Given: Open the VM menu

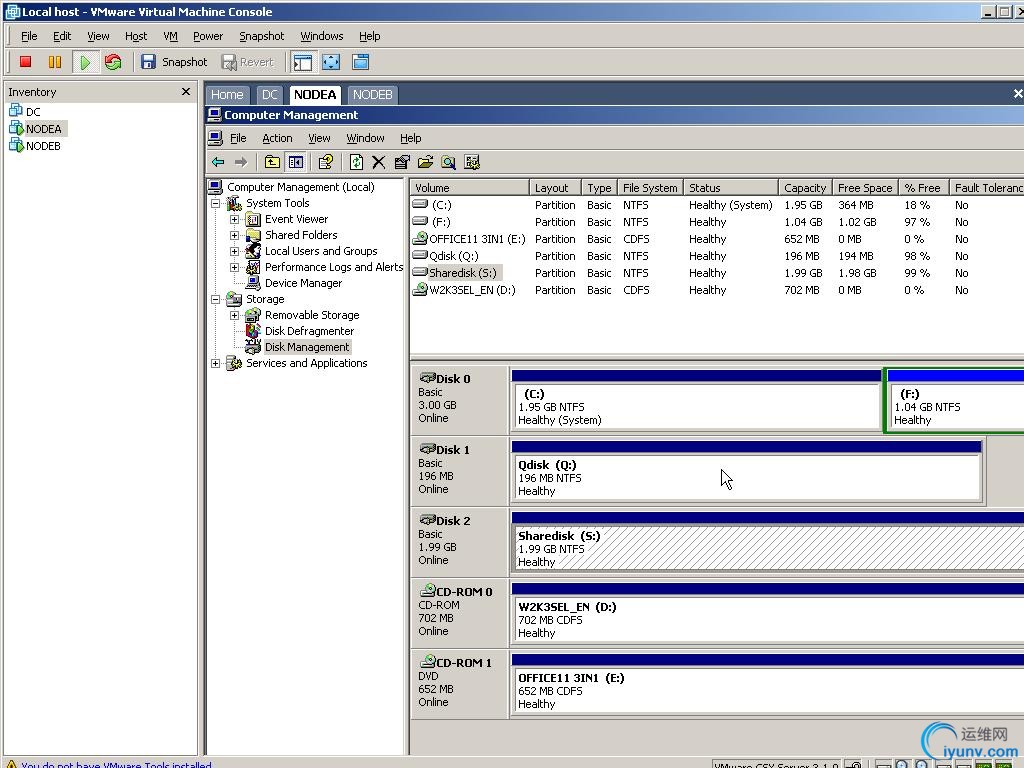Looking at the screenshot, I should pos(170,36).
